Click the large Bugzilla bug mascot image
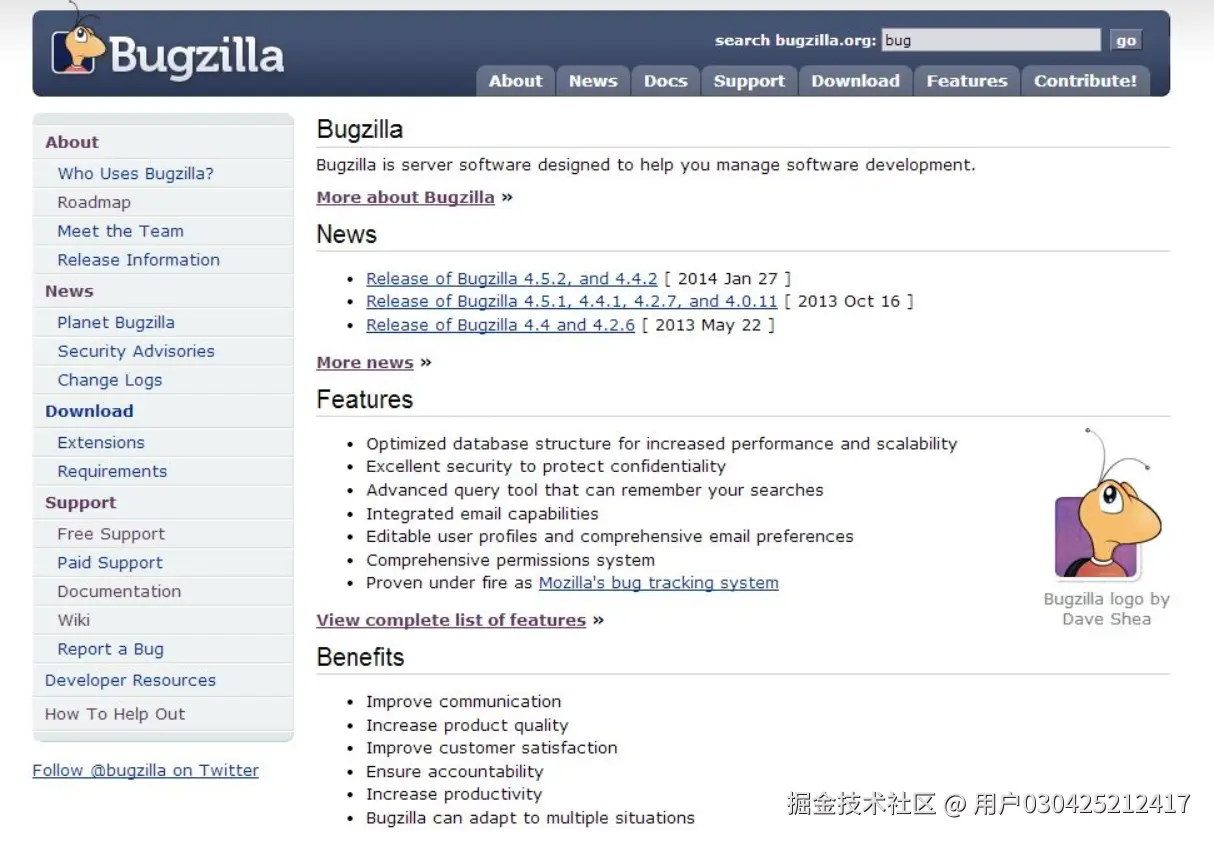 pos(1107,504)
